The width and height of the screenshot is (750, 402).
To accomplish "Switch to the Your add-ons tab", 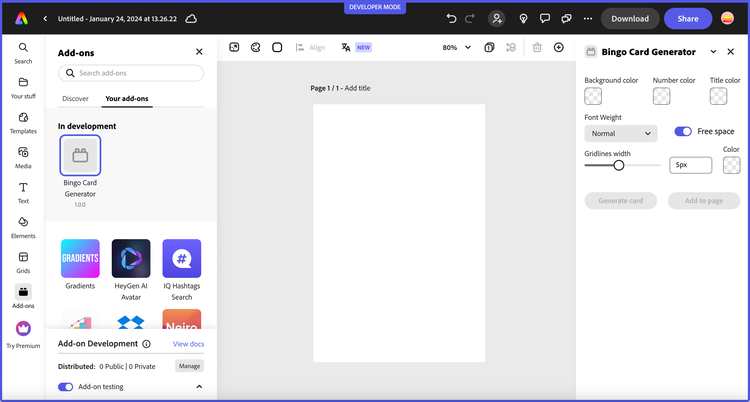I will tap(127, 99).
